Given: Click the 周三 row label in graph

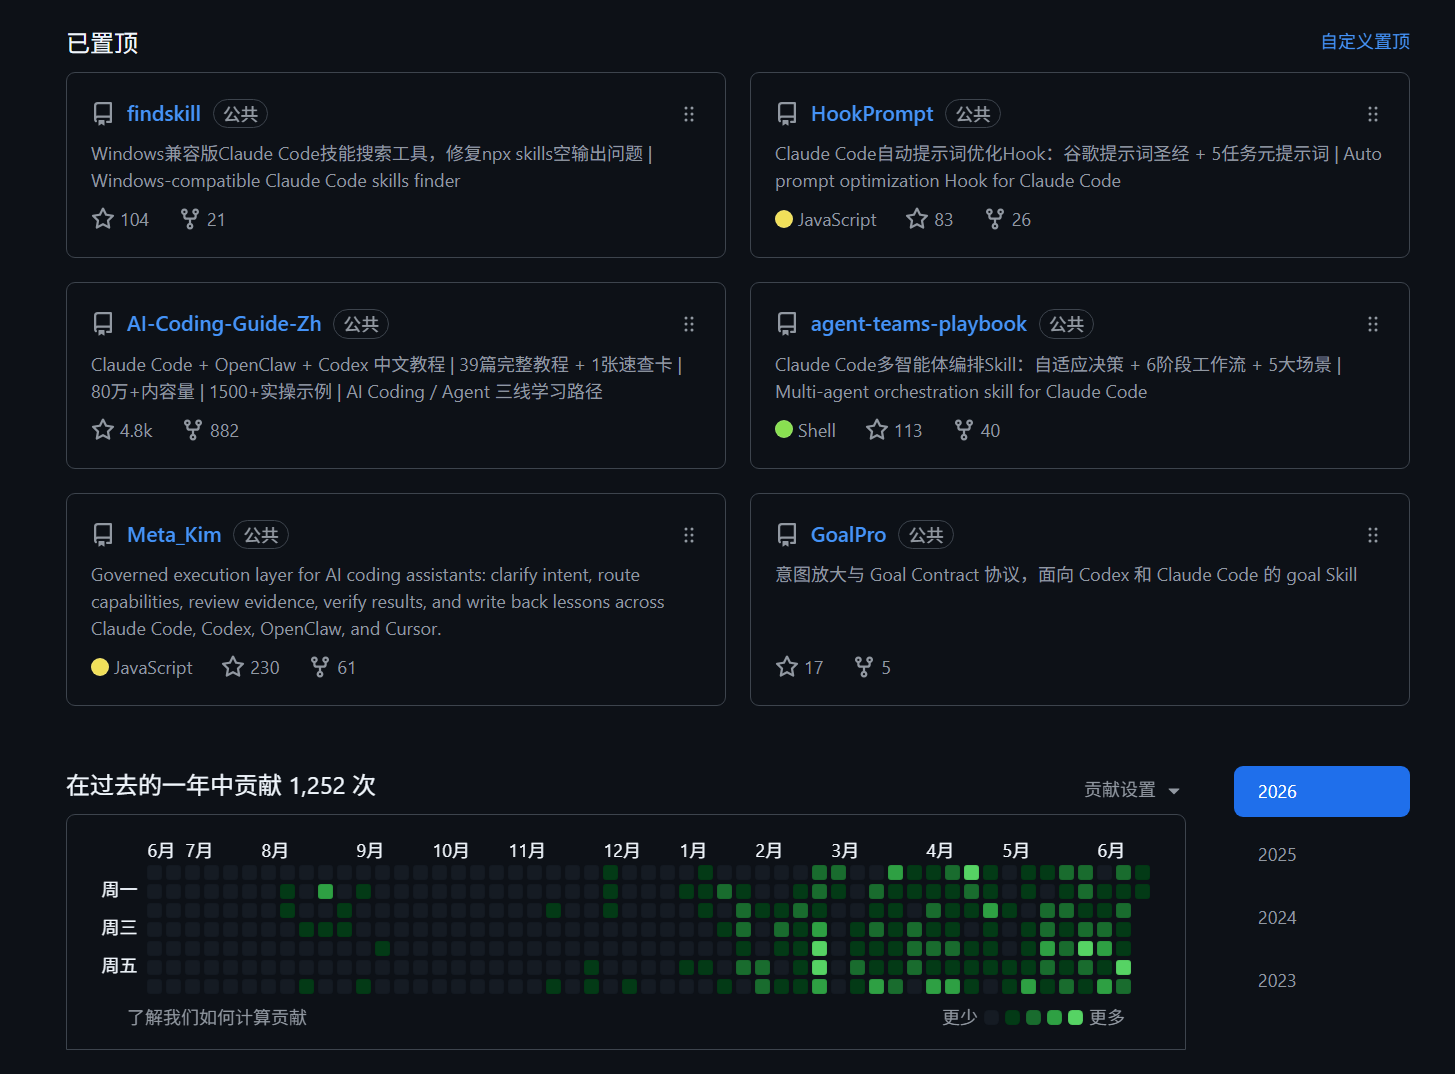Looking at the screenshot, I should 119,928.
